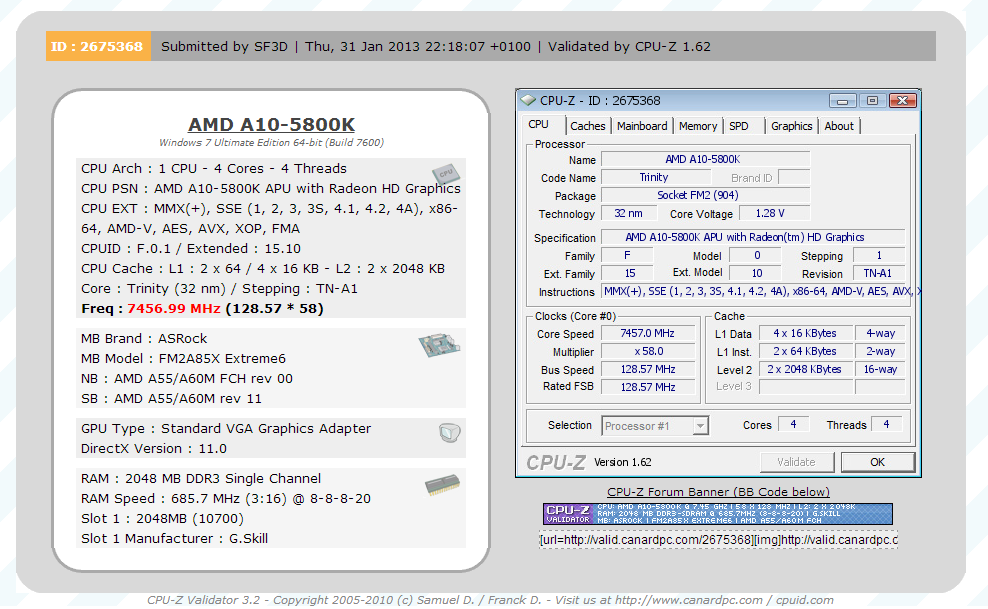The width and height of the screenshot is (988, 609).
Task: Click the GPU icon beside Standard VGA
Action: (450, 433)
